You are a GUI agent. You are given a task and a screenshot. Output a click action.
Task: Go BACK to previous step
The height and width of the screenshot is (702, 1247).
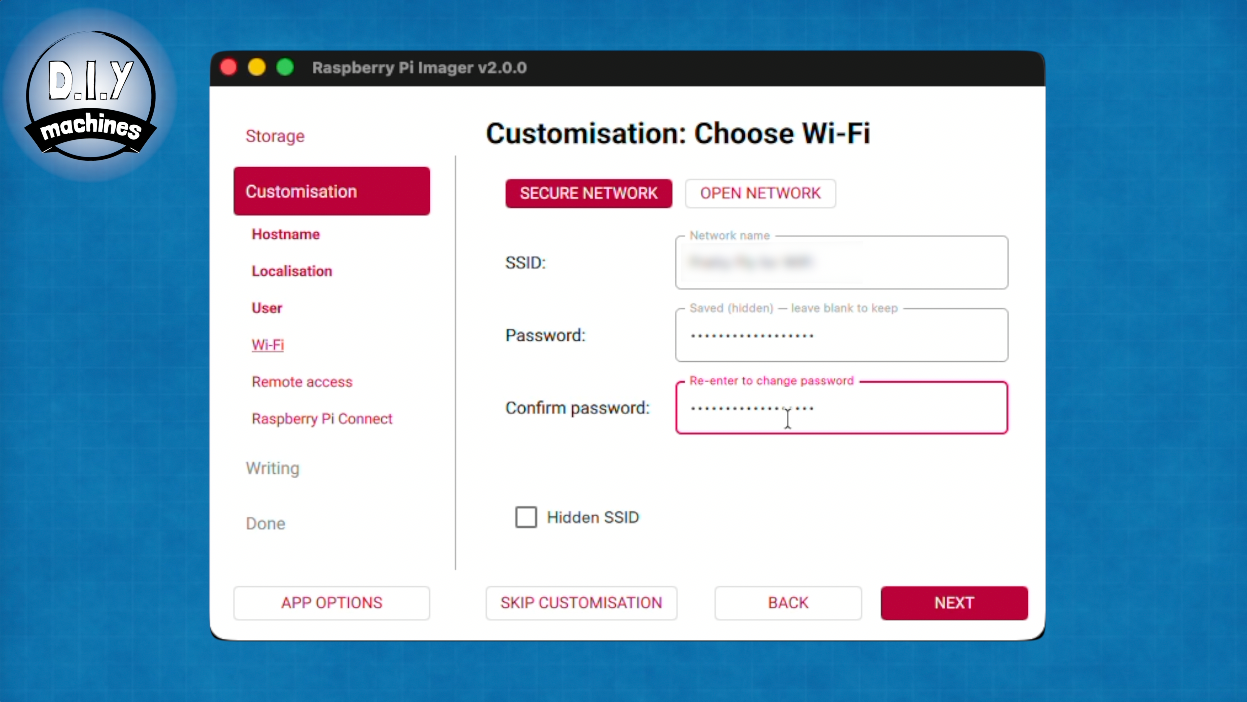point(788,603)
